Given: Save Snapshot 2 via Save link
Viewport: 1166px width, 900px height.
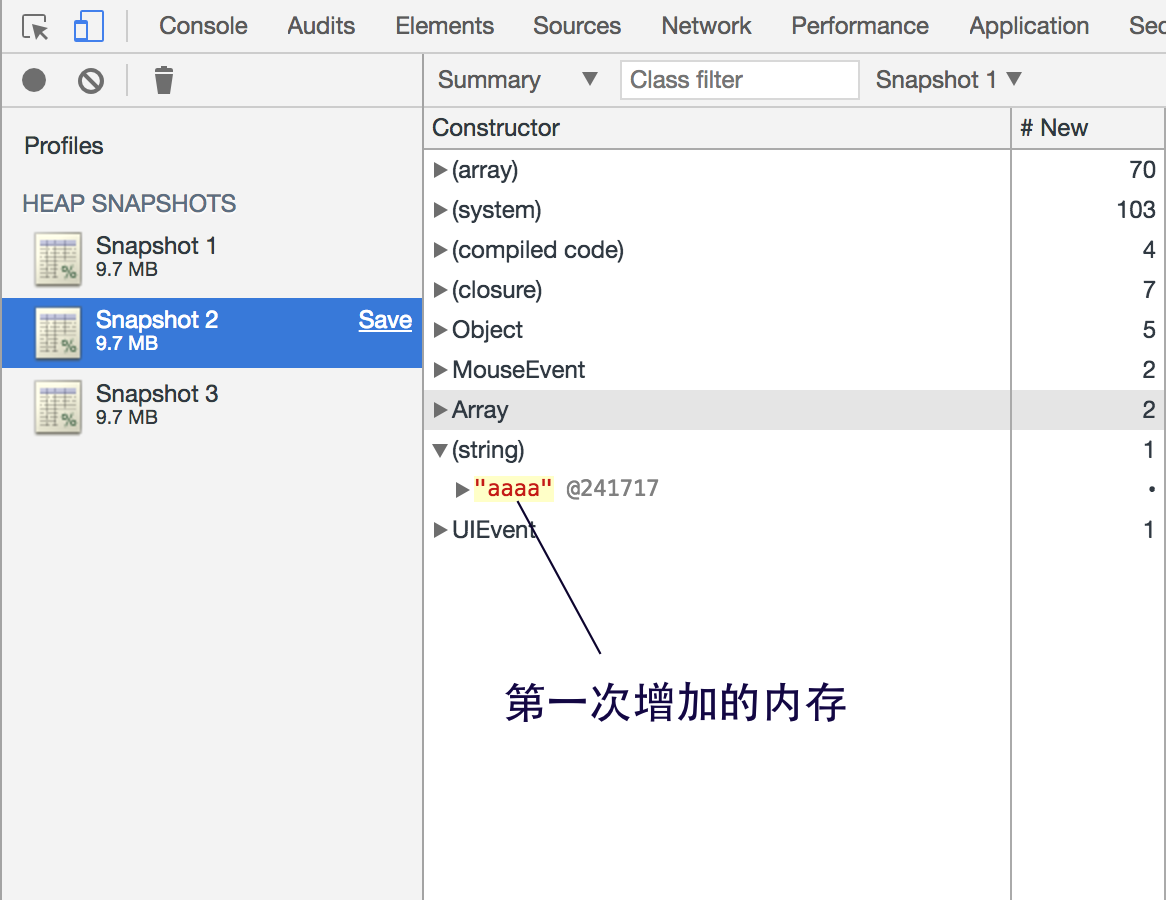Looking at the screenshot, I should tap(385, 320).
